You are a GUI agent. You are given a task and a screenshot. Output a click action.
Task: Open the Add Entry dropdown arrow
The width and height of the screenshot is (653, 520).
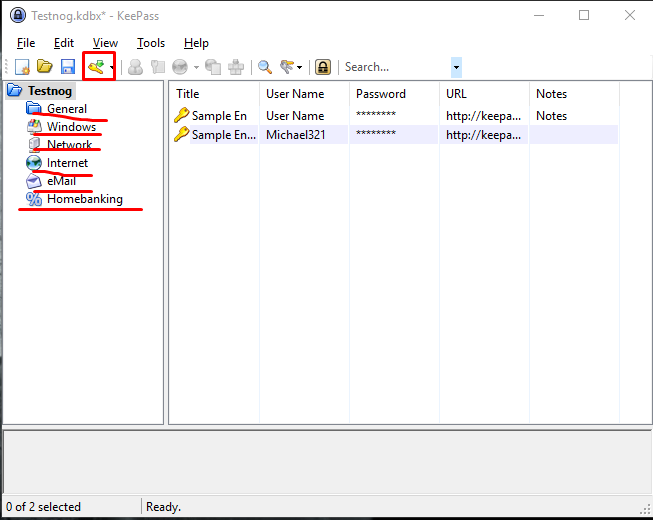[112, 67]
